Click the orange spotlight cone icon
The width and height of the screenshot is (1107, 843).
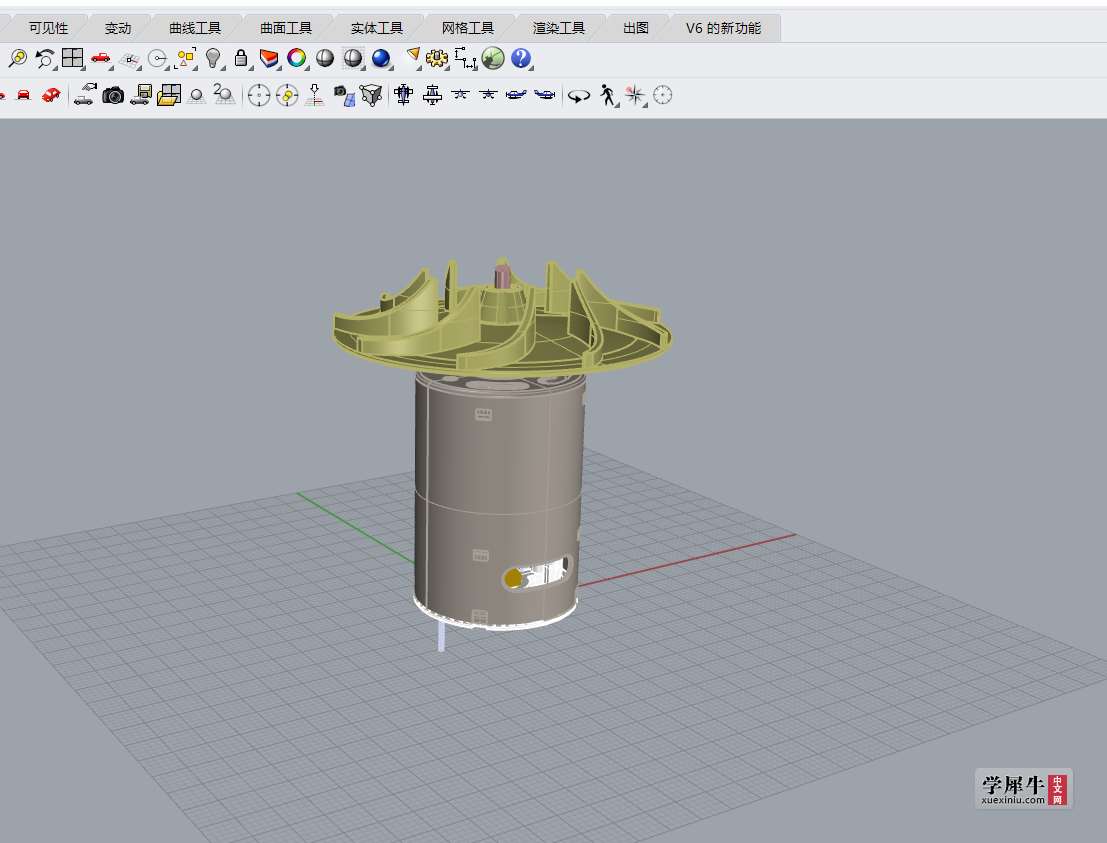[x=413, y=57]
